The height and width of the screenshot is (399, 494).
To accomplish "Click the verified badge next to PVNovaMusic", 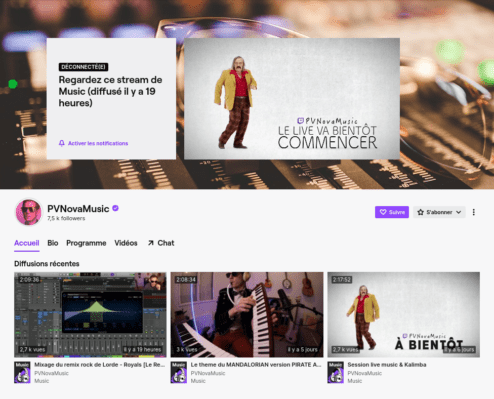I will click(x=116, y=208).
